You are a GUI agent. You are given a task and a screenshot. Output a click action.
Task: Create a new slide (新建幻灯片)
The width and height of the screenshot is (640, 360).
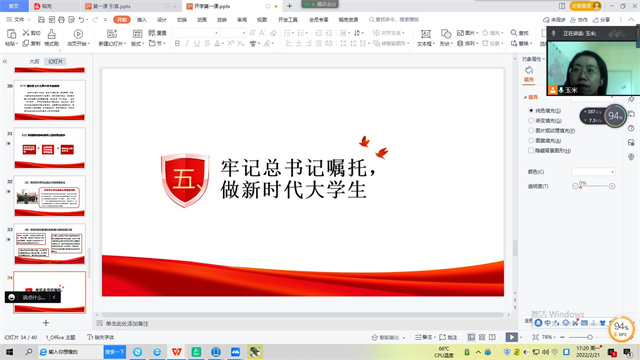pyautogui.click(x=111, y=38)
